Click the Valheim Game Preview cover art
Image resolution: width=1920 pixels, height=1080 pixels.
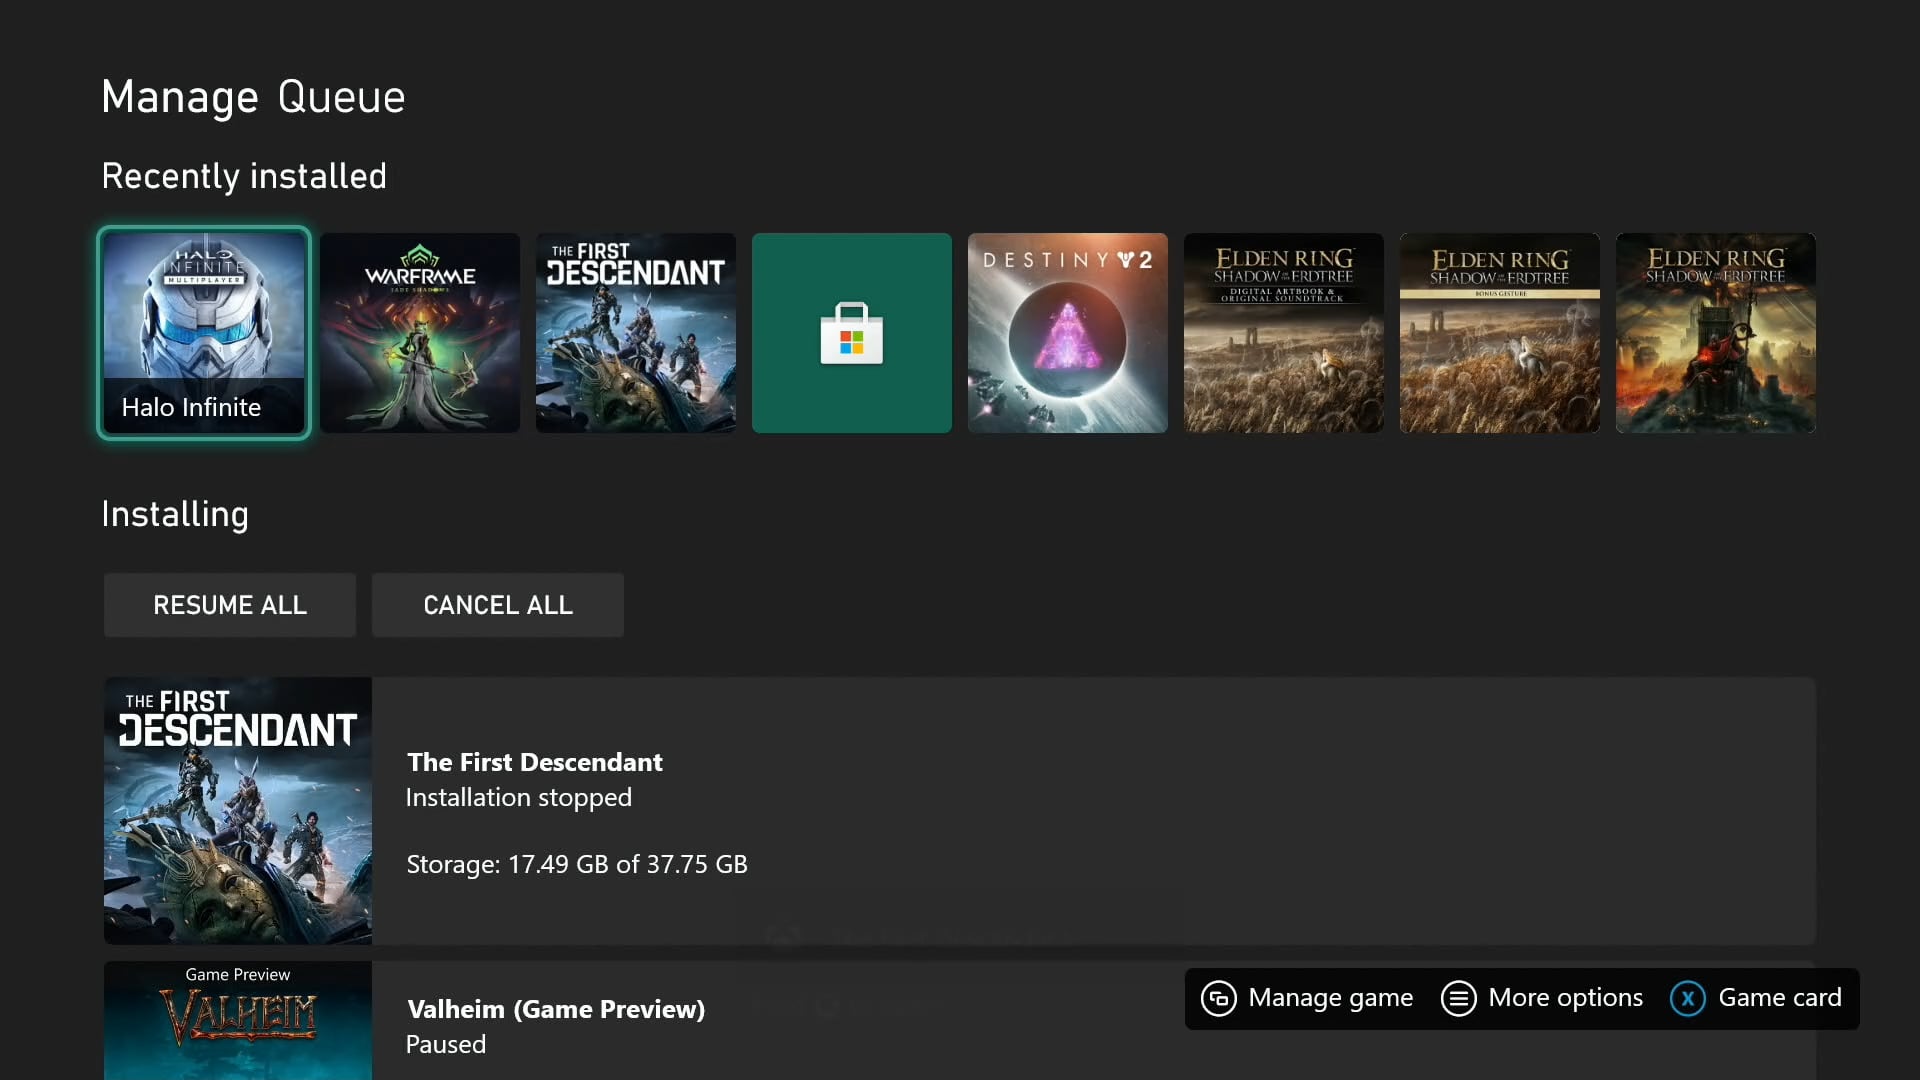pyautogui.click(x=238, y=1020)
